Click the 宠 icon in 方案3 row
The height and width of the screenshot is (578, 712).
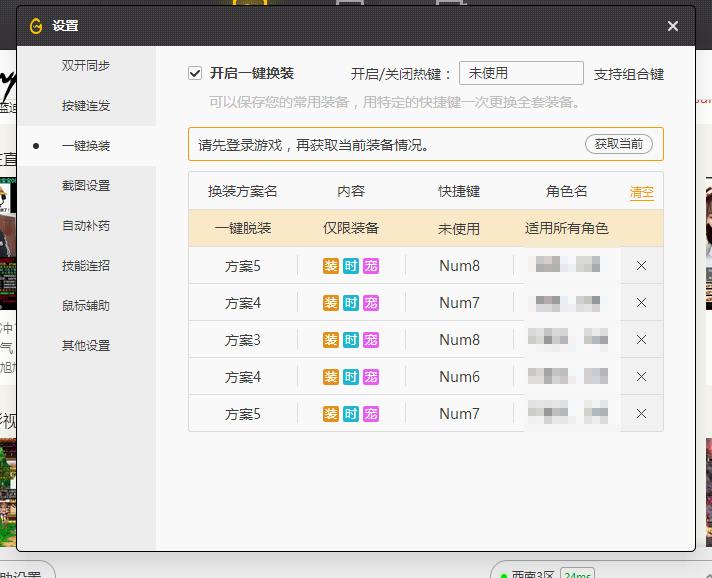pos(371,340)
